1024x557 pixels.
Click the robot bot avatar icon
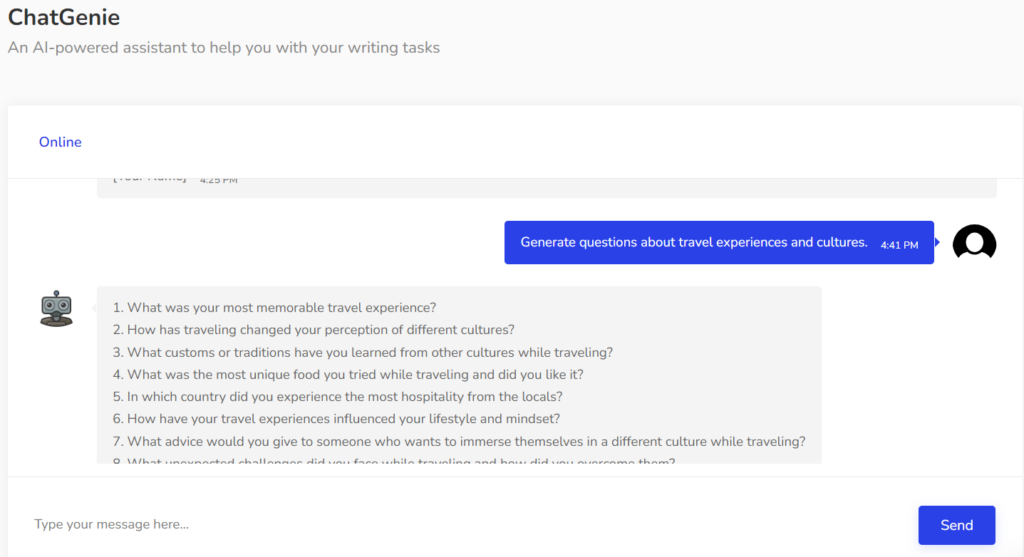pyautogui.click(x=56, y=308)
